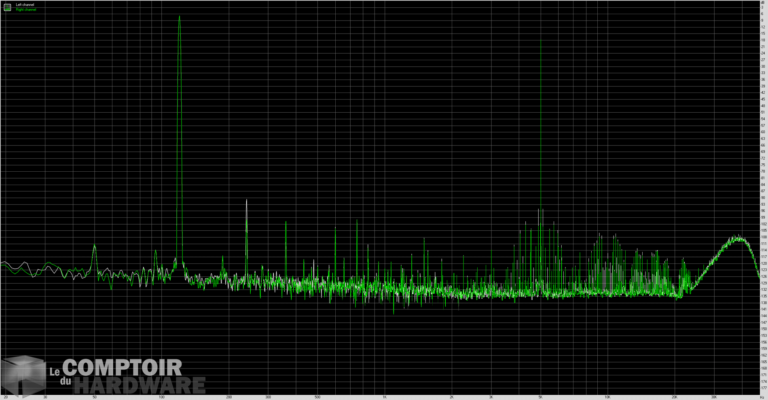
Task: Click the bottom frequency axis labels
Action: coord(384,396)
